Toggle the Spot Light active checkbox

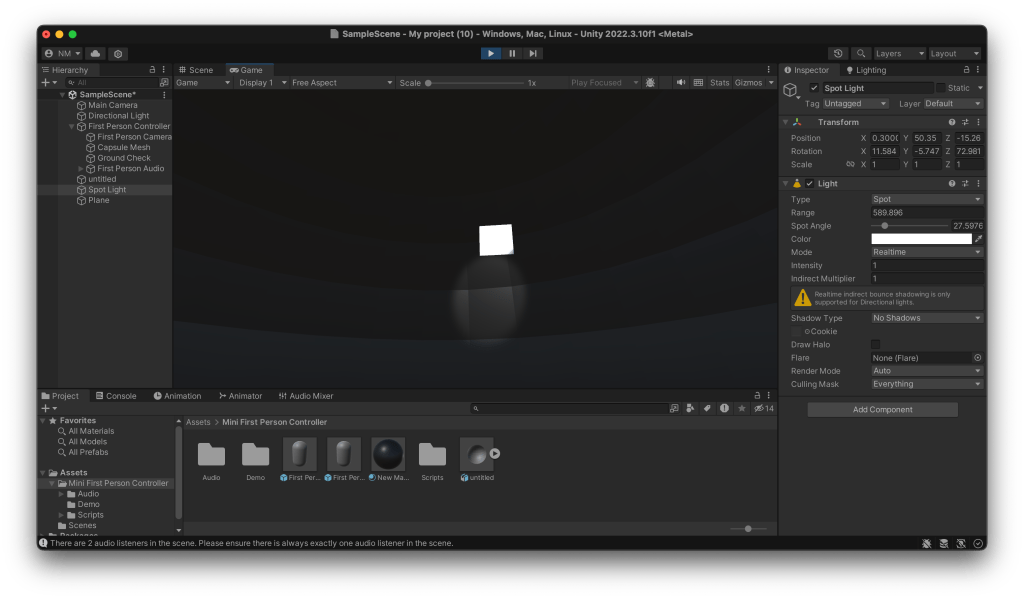814,88
